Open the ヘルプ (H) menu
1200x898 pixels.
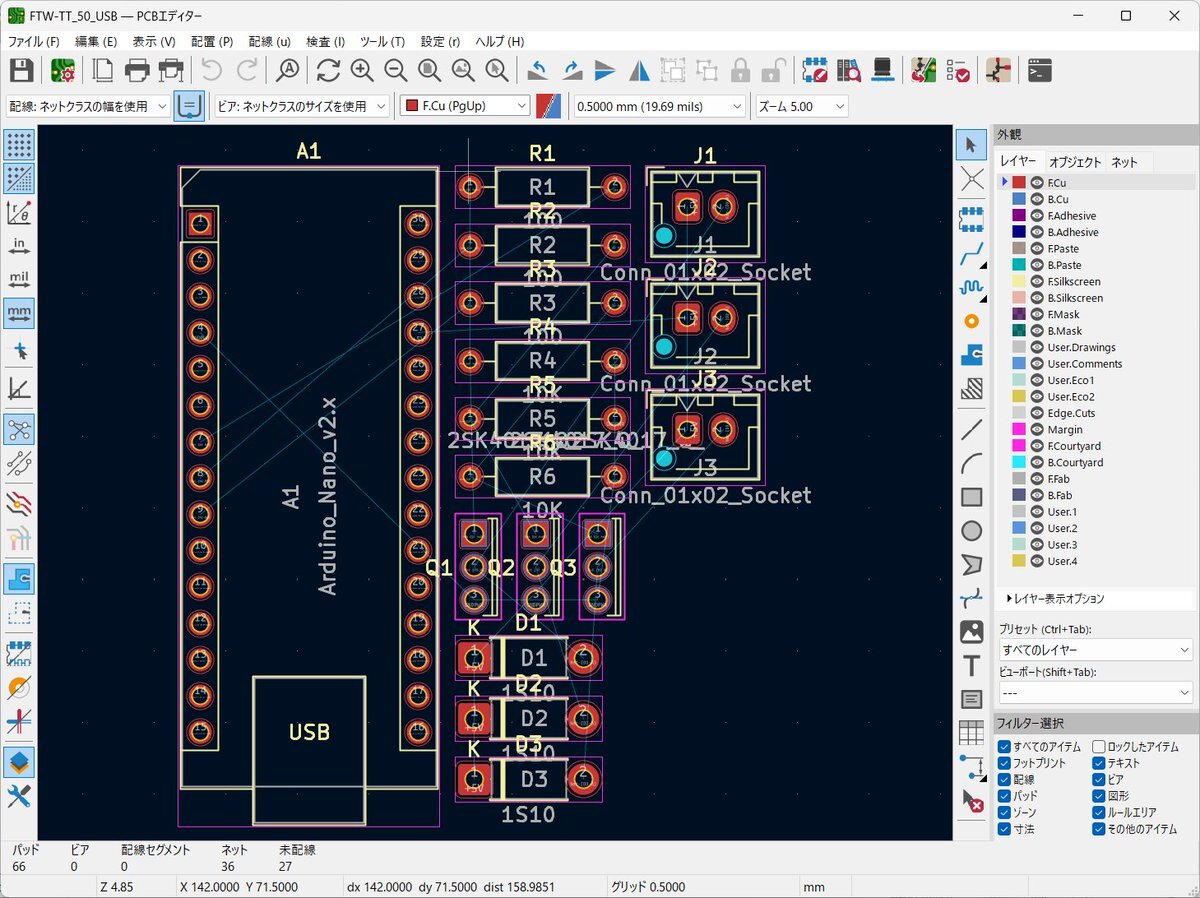click(x=500, y=42)
